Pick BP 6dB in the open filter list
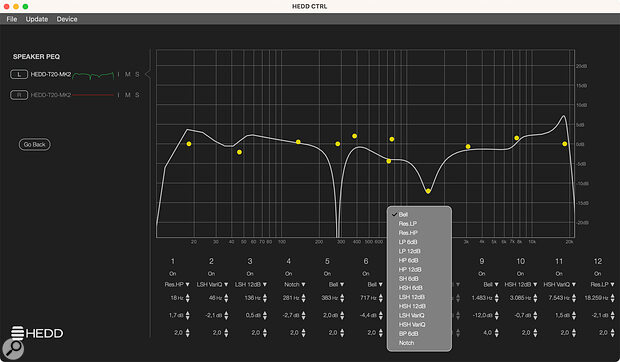Viewport: 620px width, 362px height. (408, 334)
